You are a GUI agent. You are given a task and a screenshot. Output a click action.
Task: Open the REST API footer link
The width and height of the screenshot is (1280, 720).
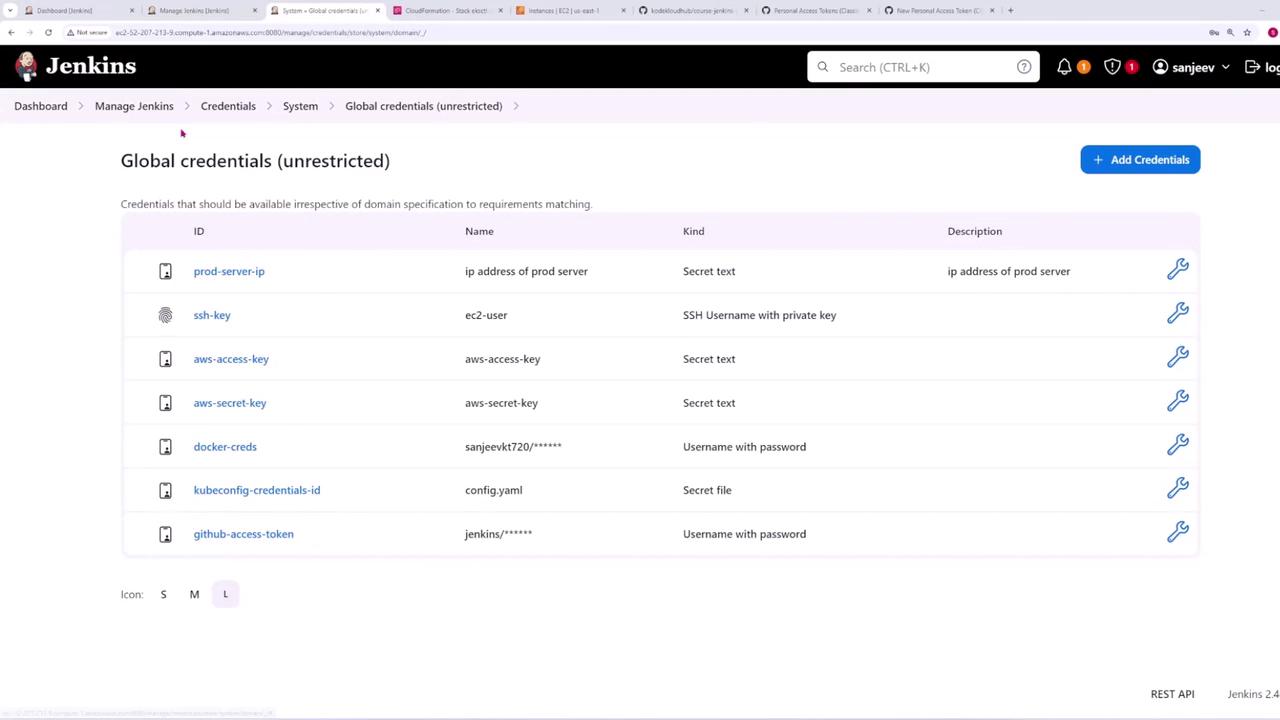(x=1172, y=694)
